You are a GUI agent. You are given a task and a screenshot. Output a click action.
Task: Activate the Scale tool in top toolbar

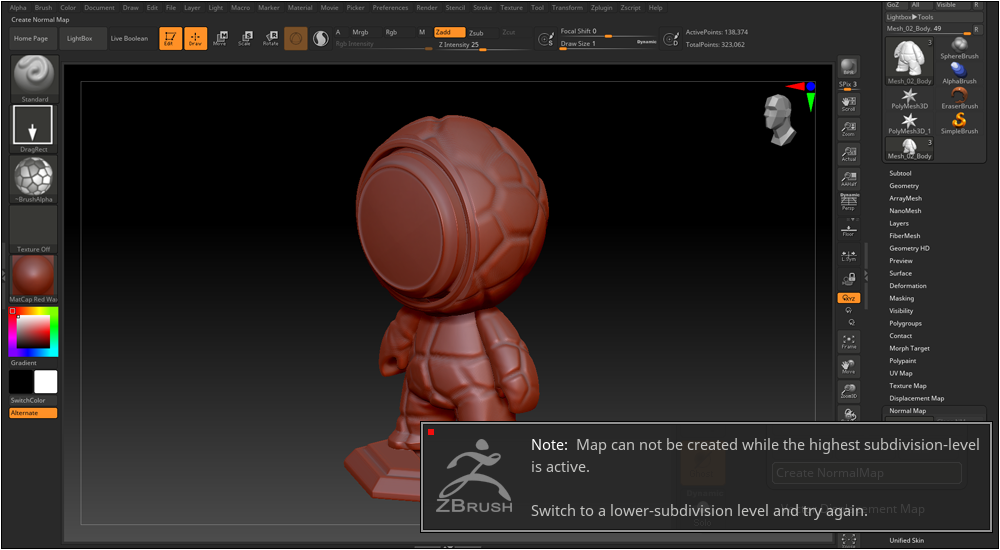click(x=244, y=38)
